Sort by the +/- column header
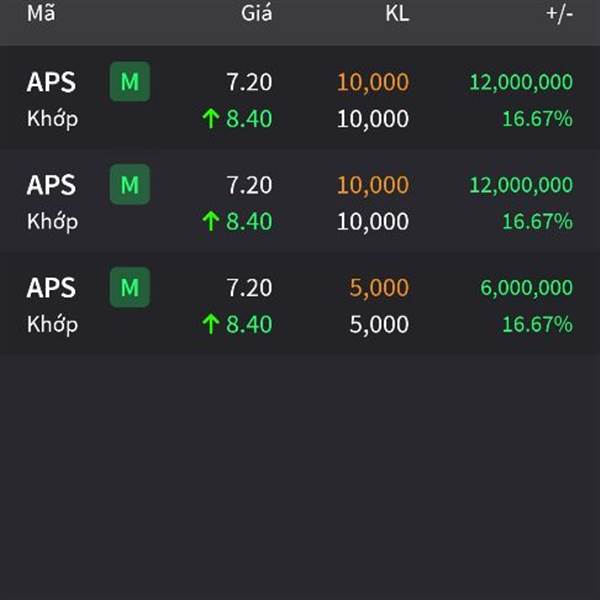 559,14
